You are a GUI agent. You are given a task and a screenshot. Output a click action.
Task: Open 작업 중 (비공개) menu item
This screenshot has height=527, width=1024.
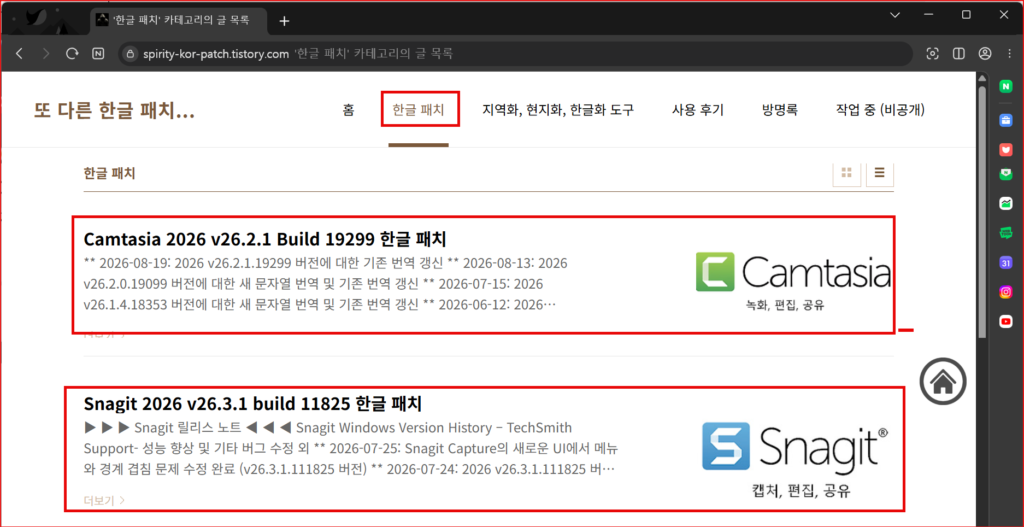(x=880, y=110)
